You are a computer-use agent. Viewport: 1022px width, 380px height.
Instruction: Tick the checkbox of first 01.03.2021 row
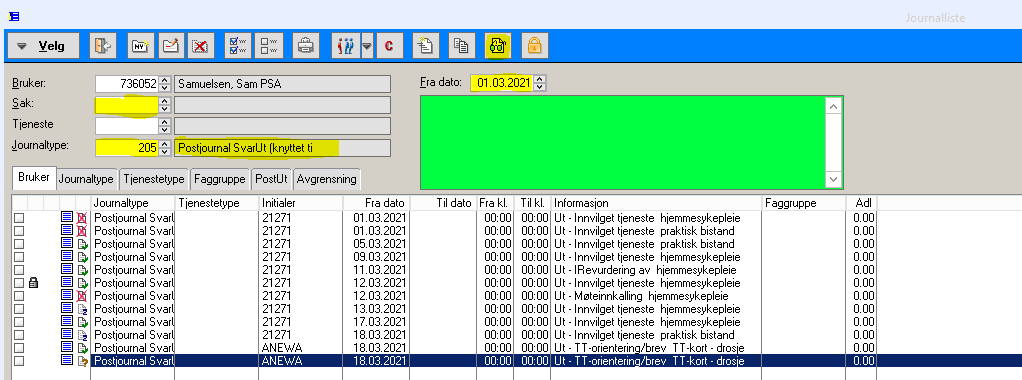point(19,218)
